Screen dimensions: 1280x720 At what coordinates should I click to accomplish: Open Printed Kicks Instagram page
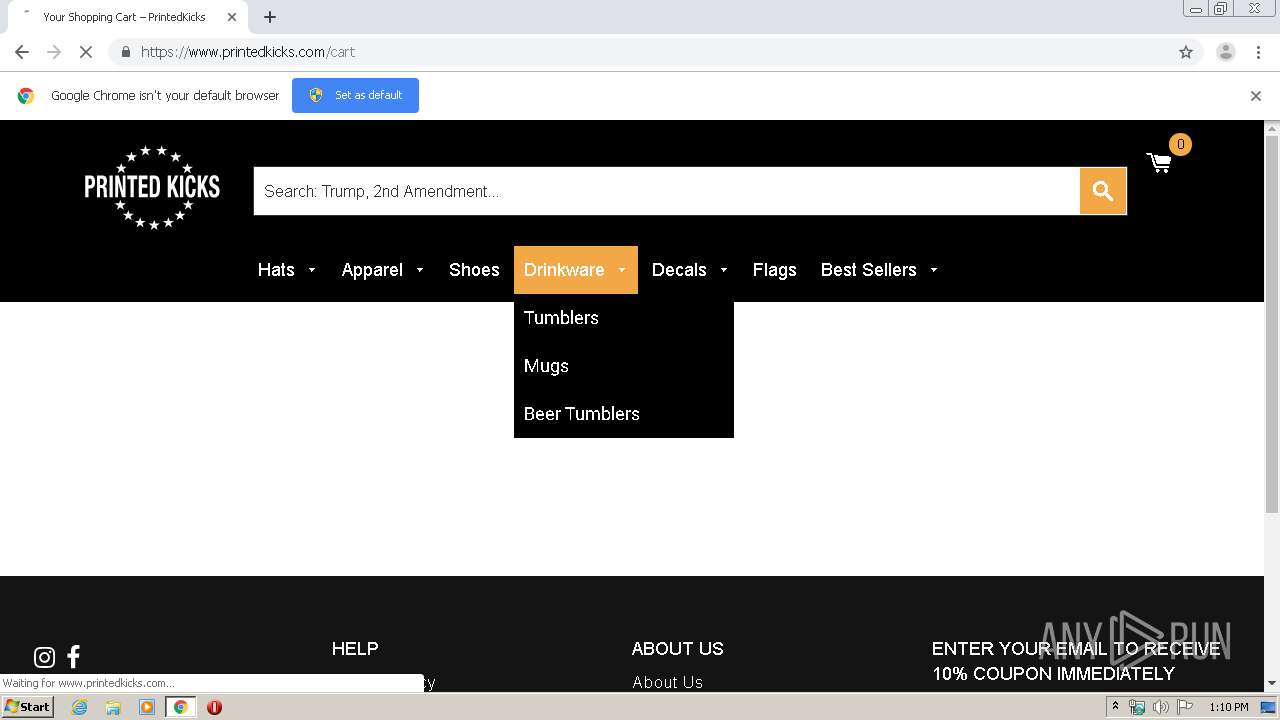pos(44,657)
